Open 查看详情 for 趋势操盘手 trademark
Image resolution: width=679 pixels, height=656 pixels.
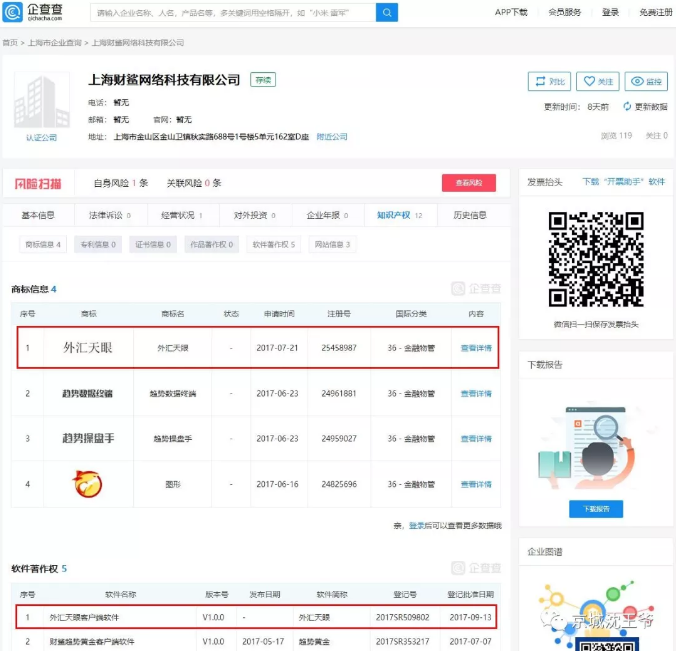[478, 440]
